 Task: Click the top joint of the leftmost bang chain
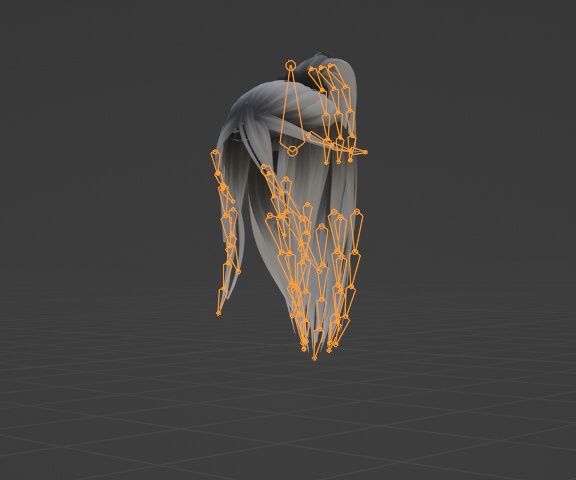312,69
